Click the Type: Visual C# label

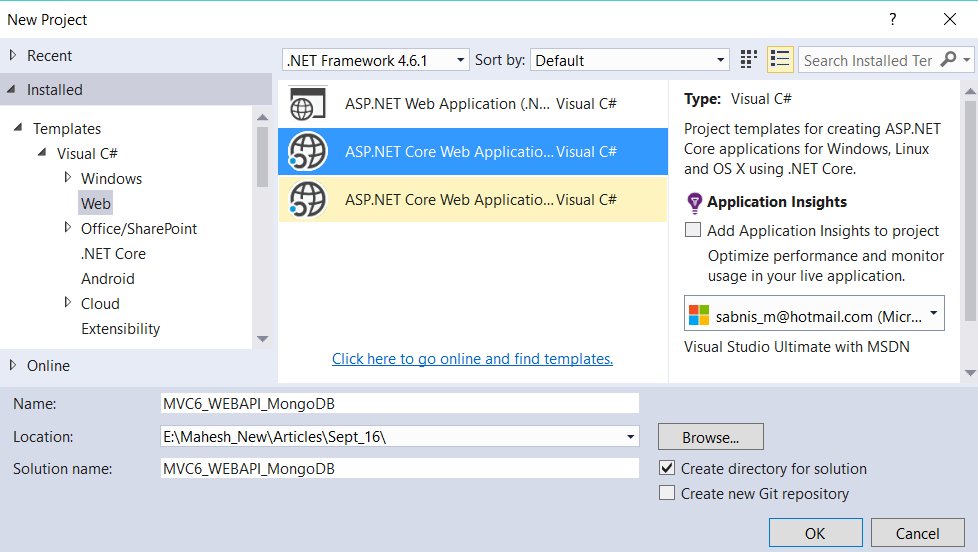tap(737, 99)
